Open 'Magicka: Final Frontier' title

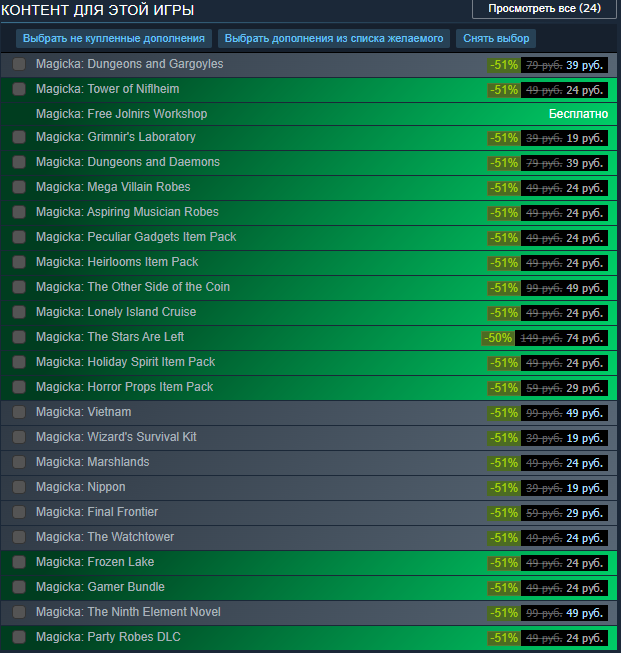[x=97, y=512]
